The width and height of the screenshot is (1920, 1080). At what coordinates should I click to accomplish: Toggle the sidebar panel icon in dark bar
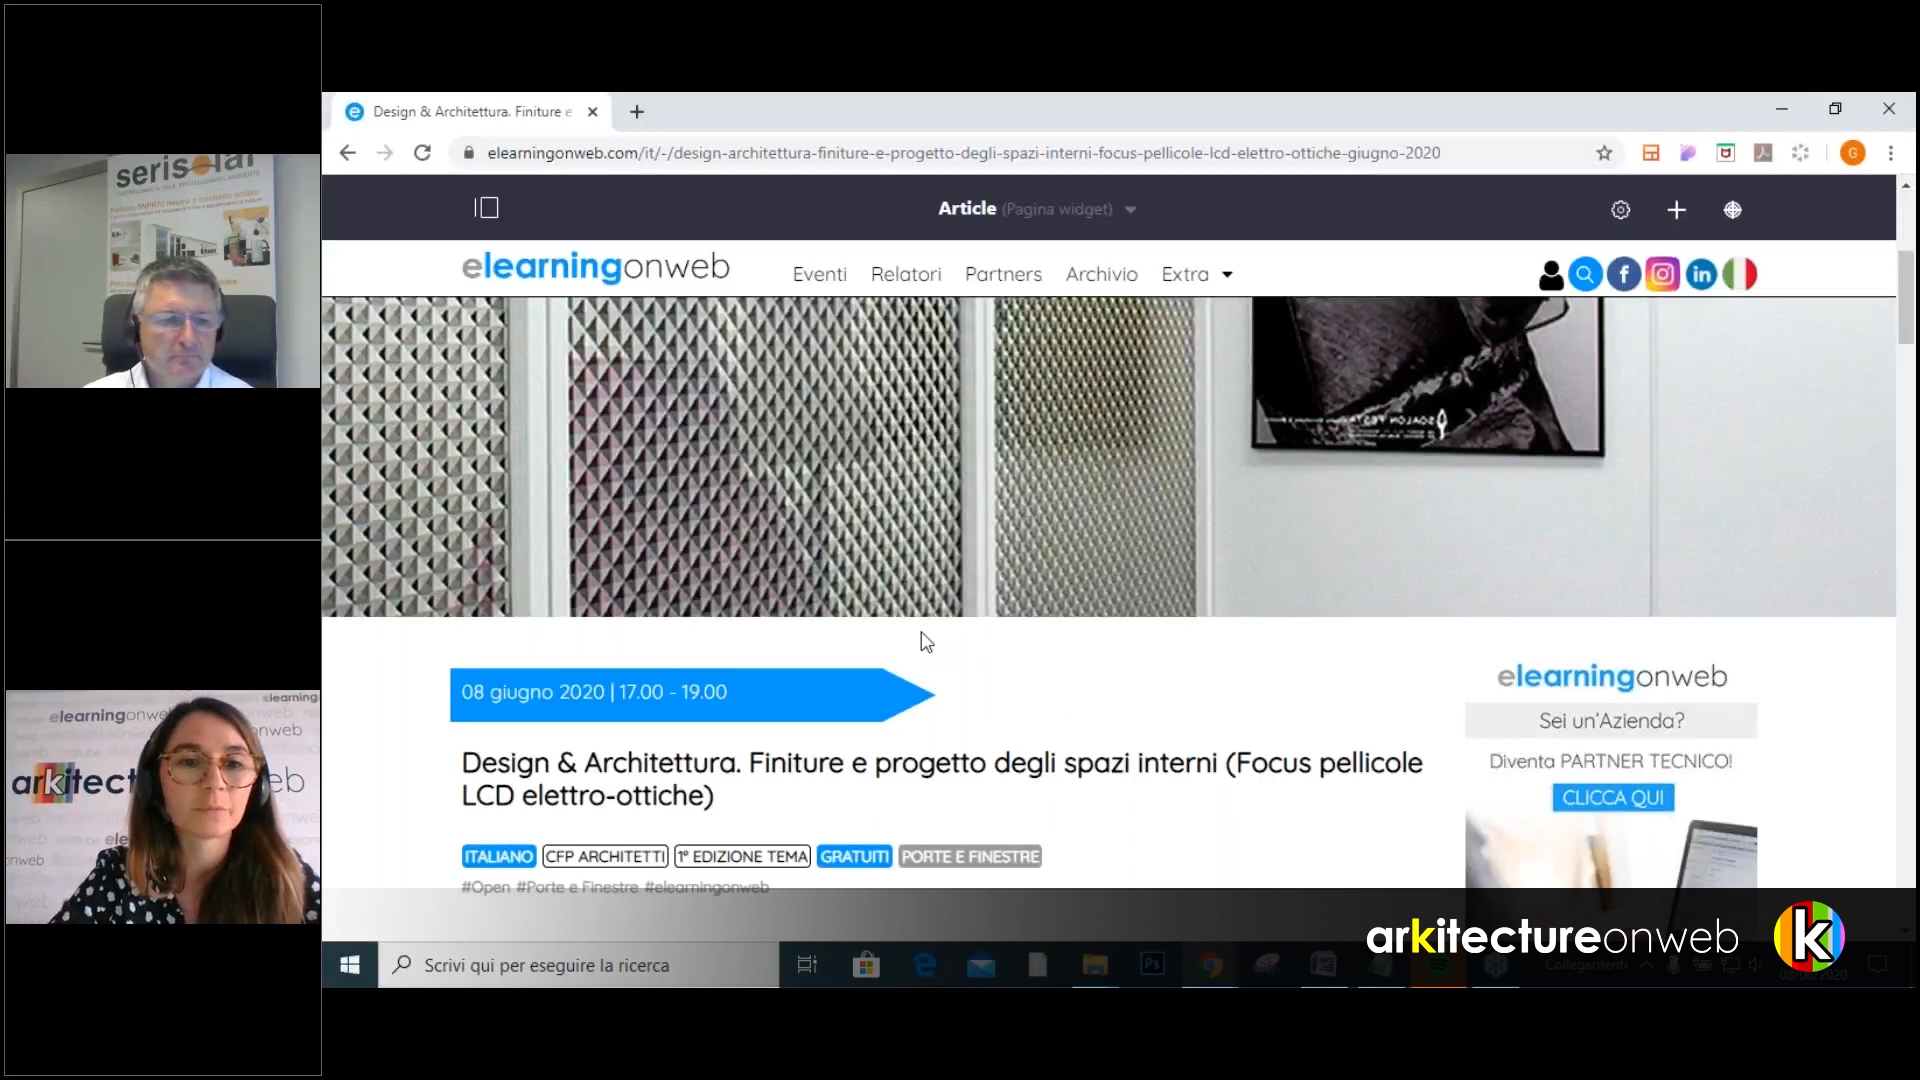(487, 208)
